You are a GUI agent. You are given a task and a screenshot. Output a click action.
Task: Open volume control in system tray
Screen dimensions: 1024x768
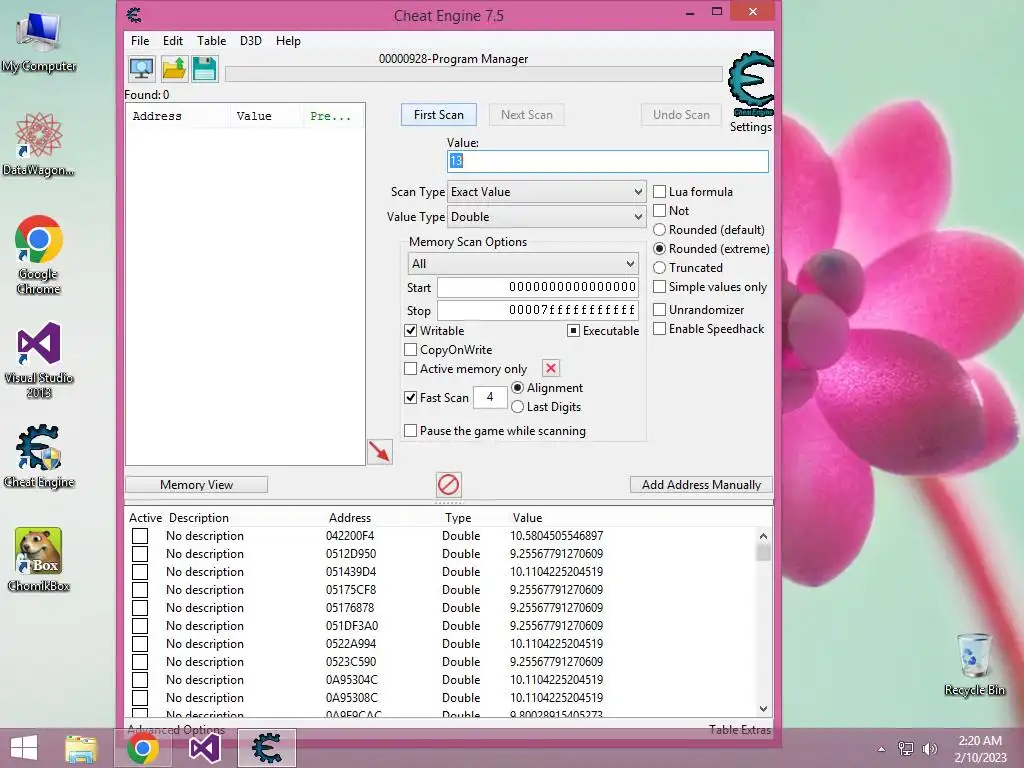point(930,749)
